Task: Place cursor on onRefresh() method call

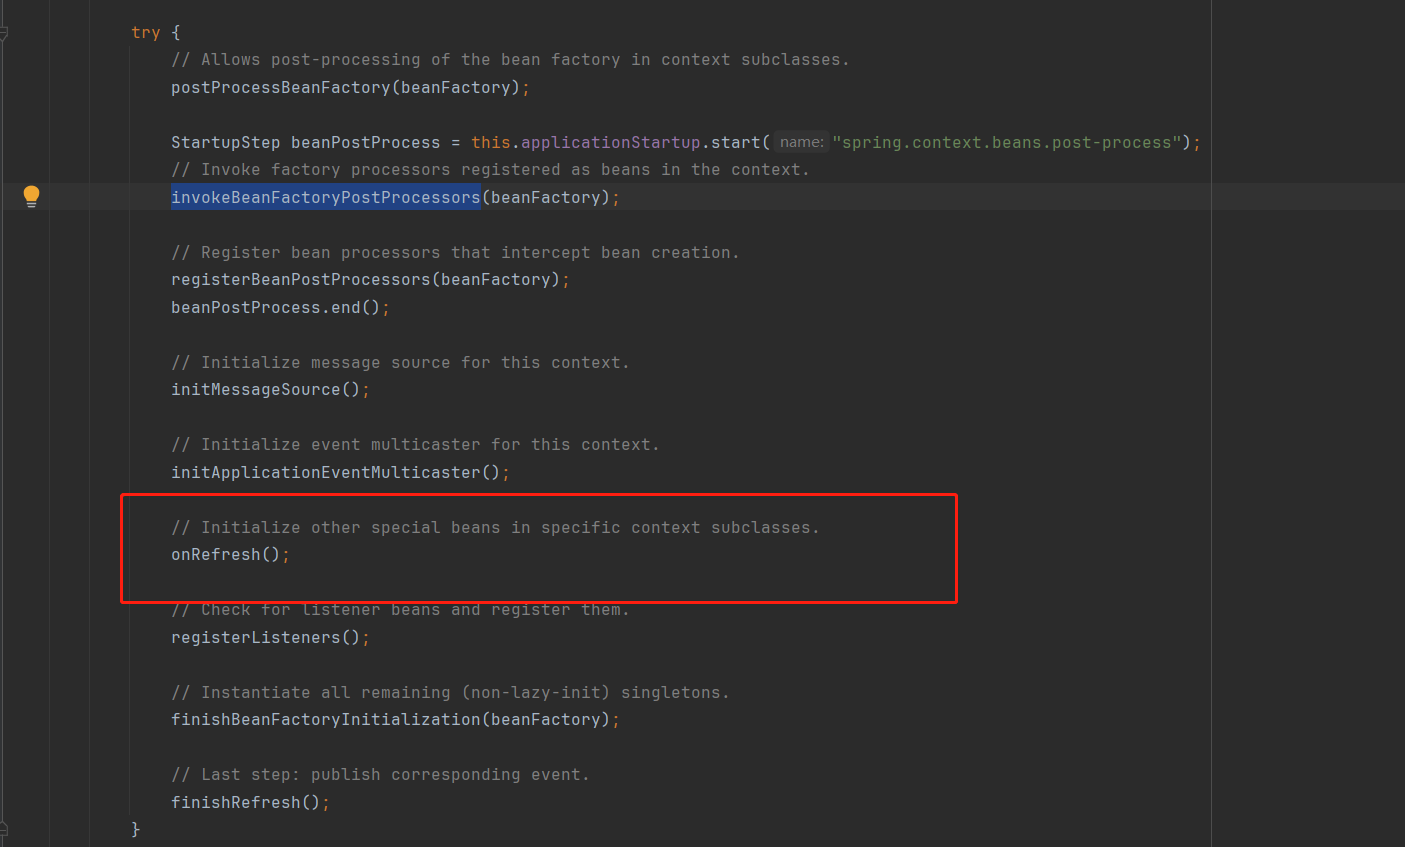Action: click(215, 555)
